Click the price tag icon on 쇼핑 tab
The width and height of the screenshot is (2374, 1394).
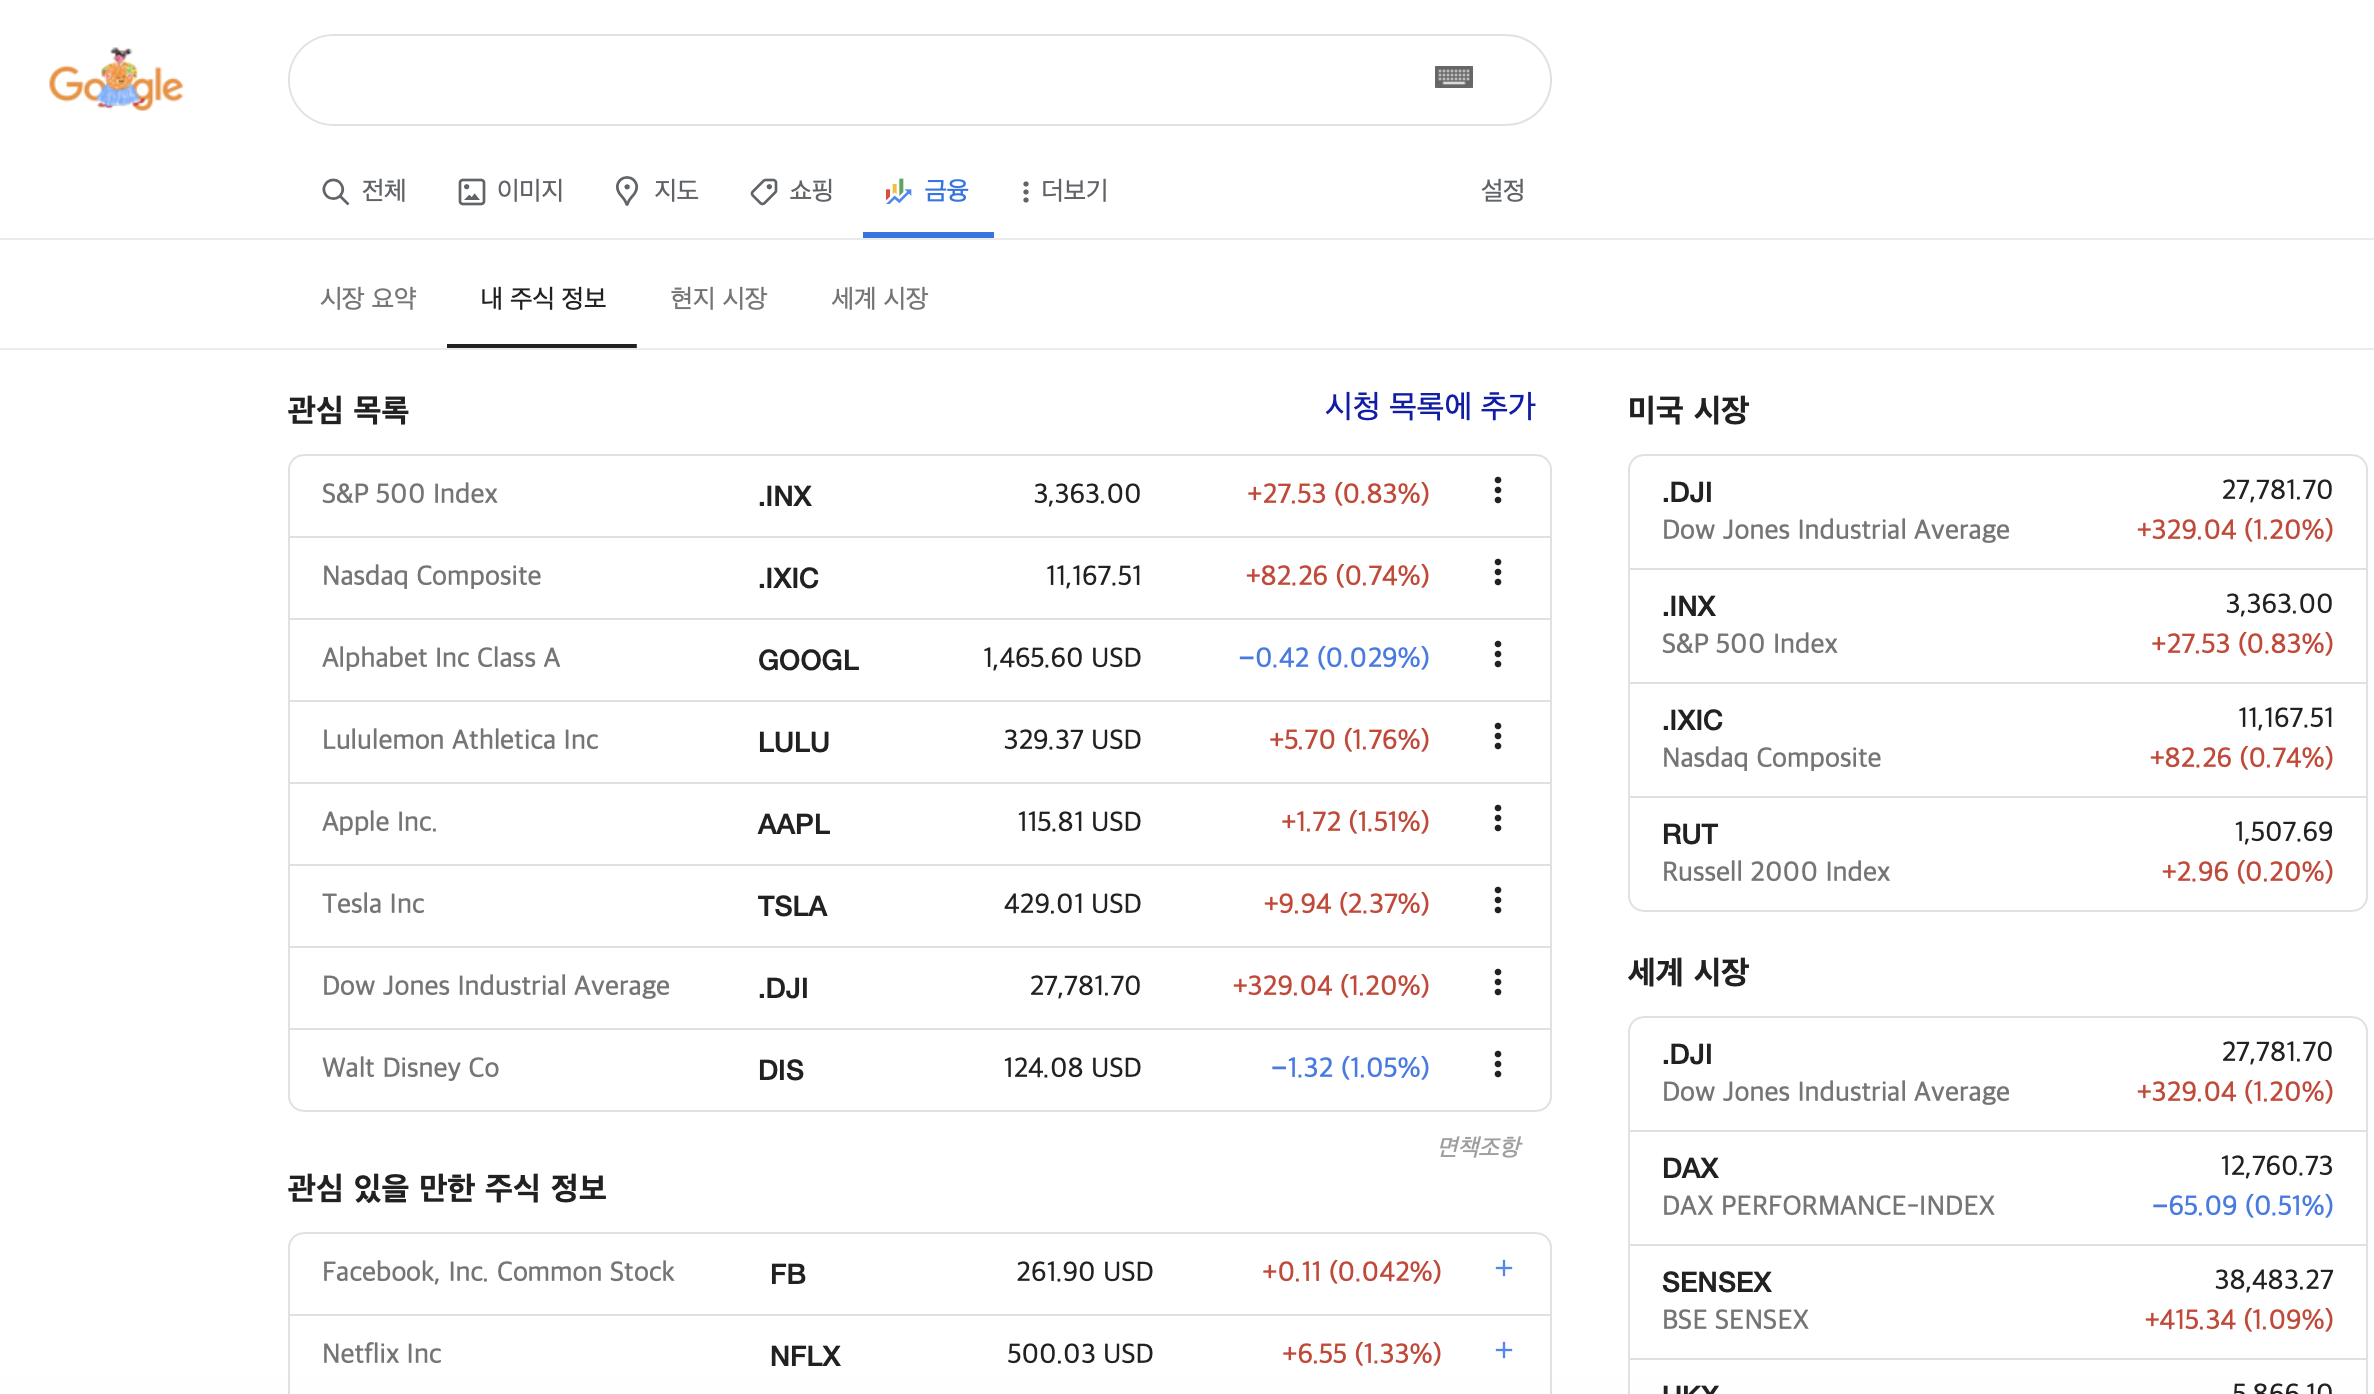(x=763, y=191)
